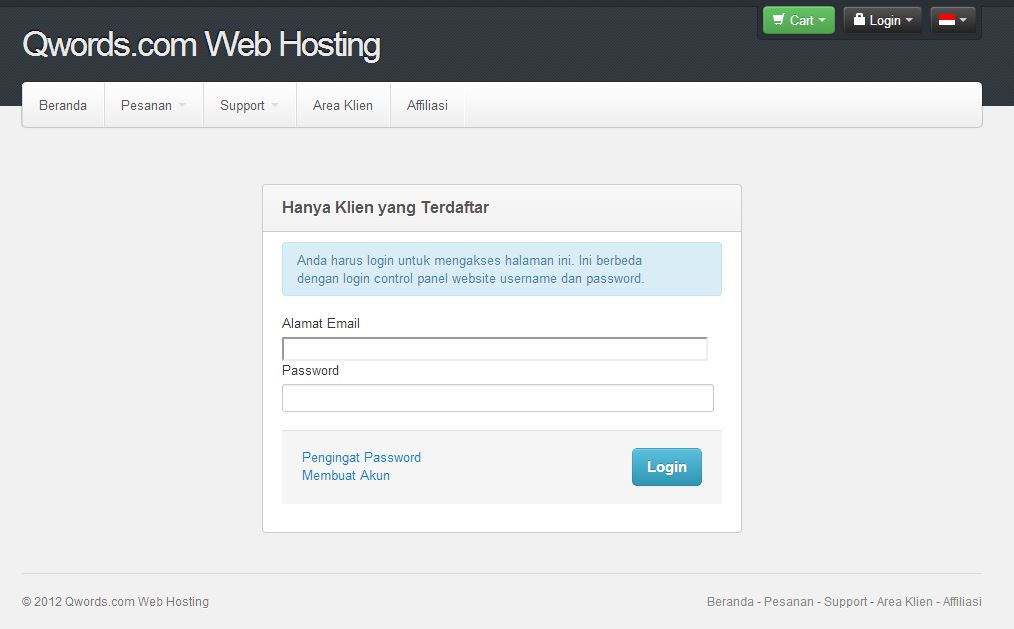Open the top Login dropdown caret
Screen dimensions: 1014x629
pyautogui.click(x=909, y=20)
